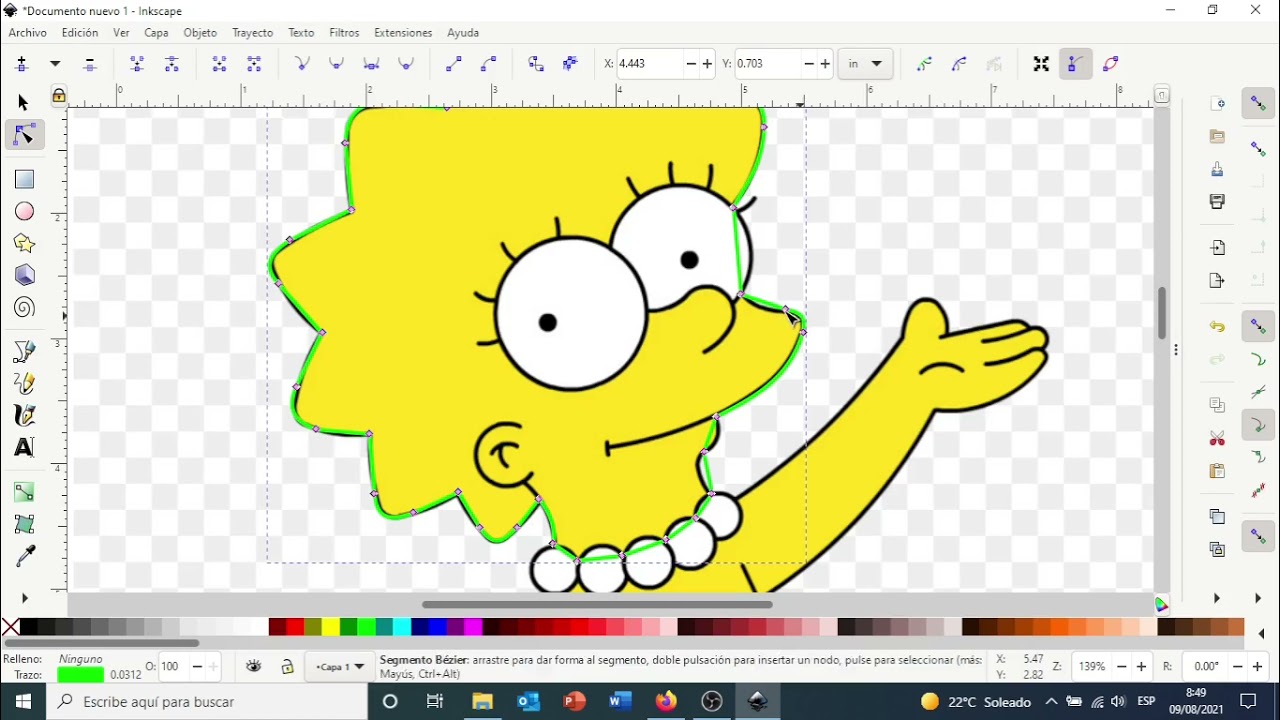Image resolution: width=1280 pixels, height=720 pixels.
Task: Click the Y coordinate input field
Action: point(767,64)
